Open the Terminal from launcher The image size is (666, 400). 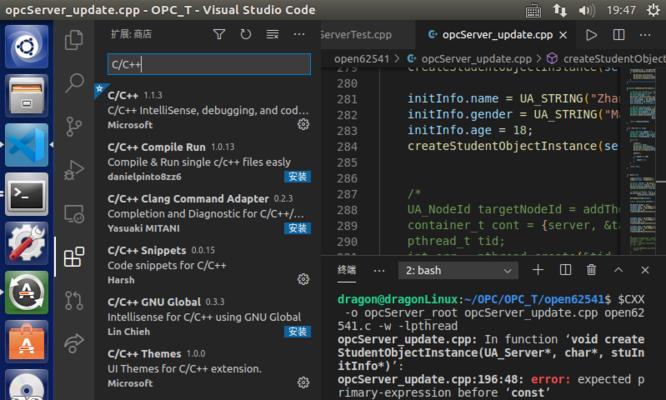coord(27,194)
